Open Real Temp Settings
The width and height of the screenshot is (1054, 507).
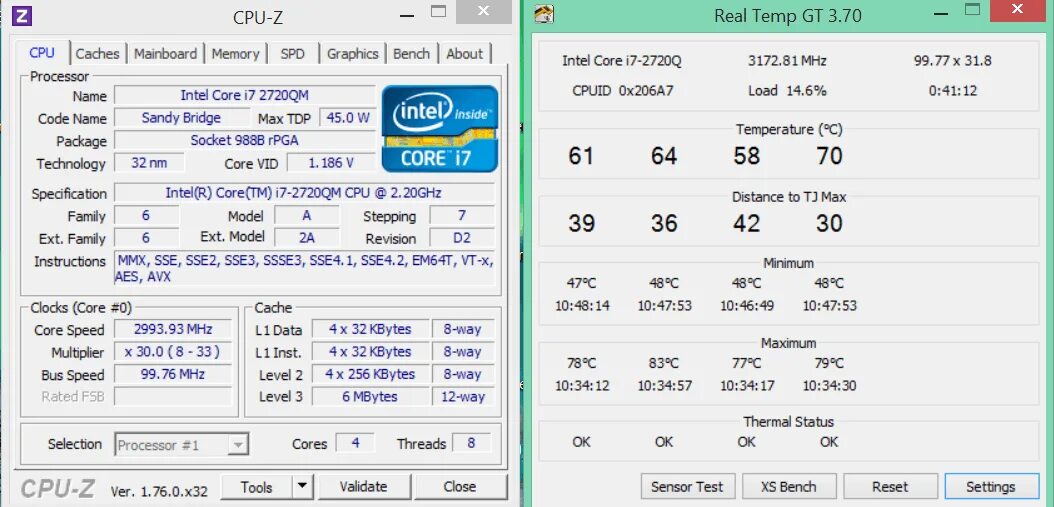pos(991,486)
